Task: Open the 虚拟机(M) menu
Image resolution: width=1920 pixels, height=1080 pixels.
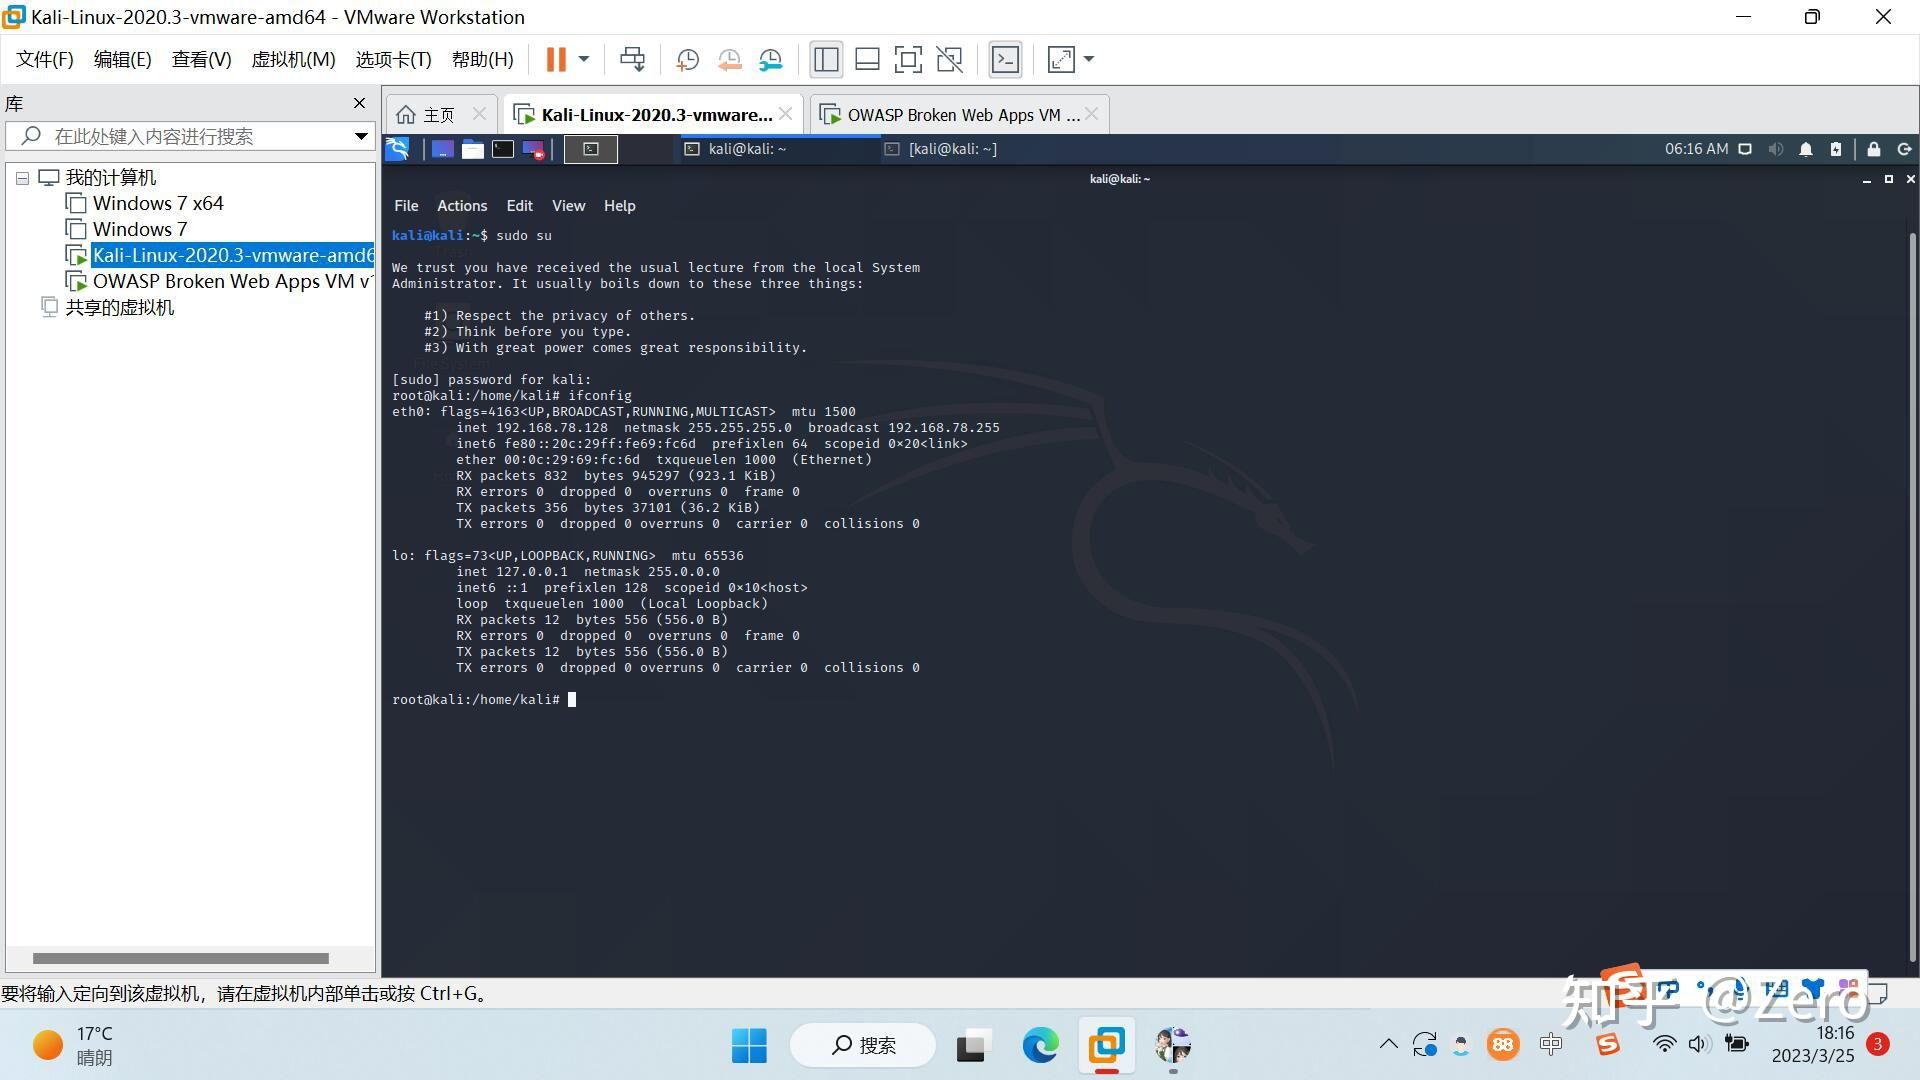Action: 293,60
